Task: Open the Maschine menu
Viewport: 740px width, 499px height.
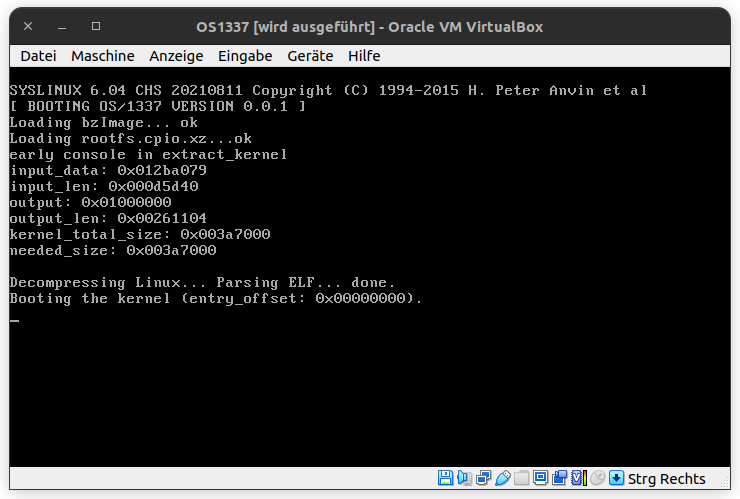Action: pyautogui.click(x=102, y=56)
